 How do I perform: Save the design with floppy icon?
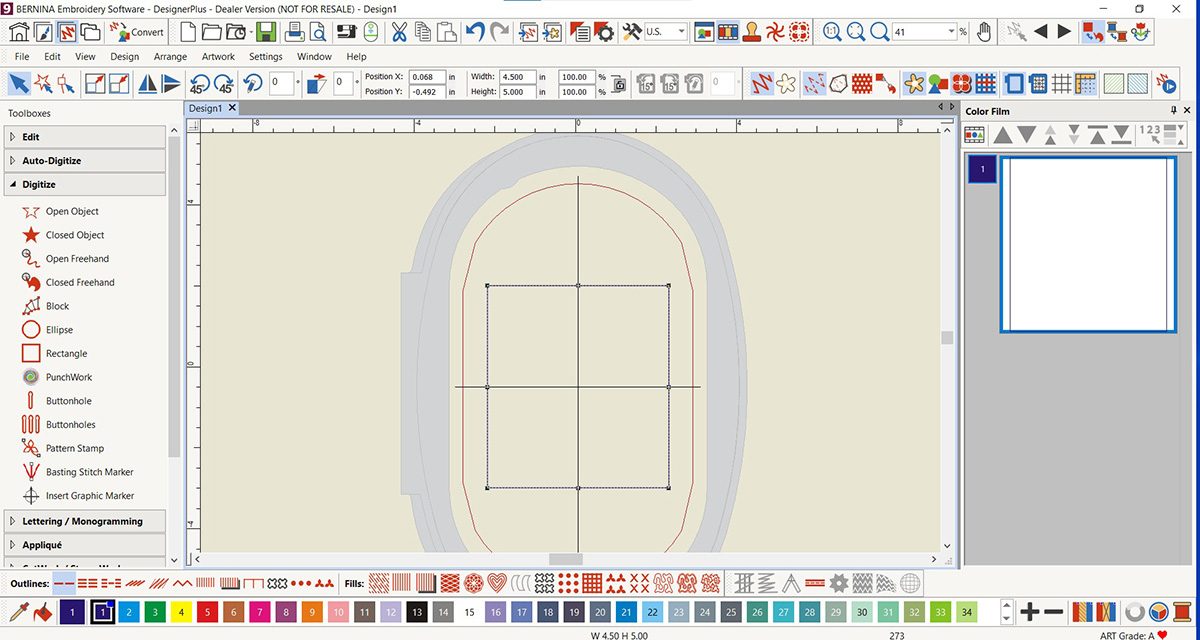click(x=266, y=32)
